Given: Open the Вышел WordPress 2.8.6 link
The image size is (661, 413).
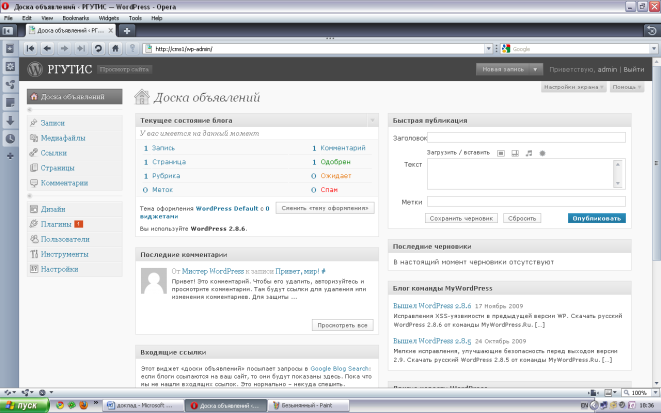Looking at the screenshot, I should click(x=432, y=306).
